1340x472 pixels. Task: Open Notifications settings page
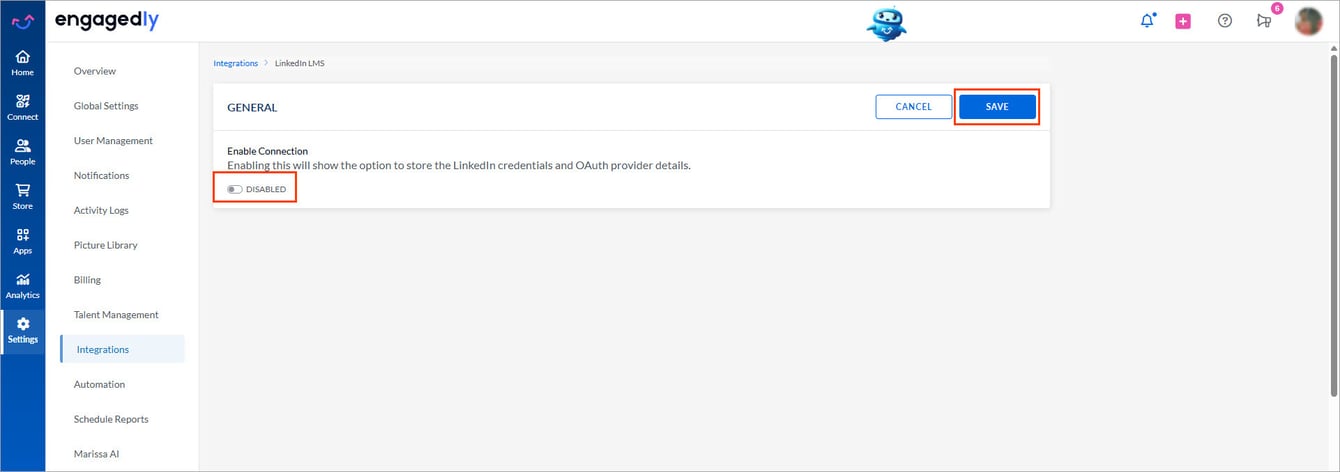click(x=101, y=176)
